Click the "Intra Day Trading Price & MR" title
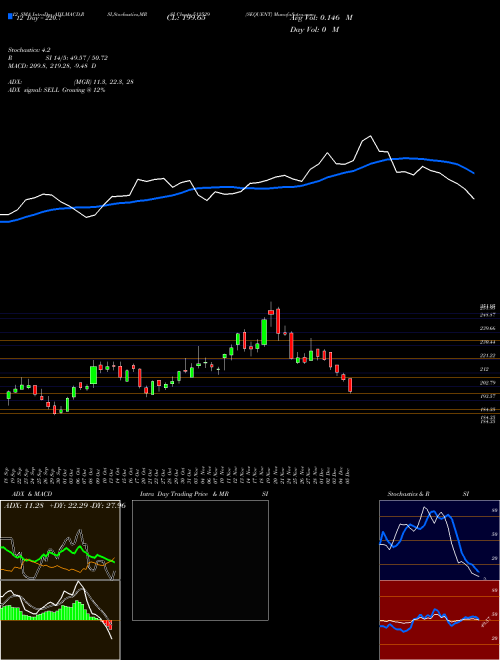 (x=184, y=494)
